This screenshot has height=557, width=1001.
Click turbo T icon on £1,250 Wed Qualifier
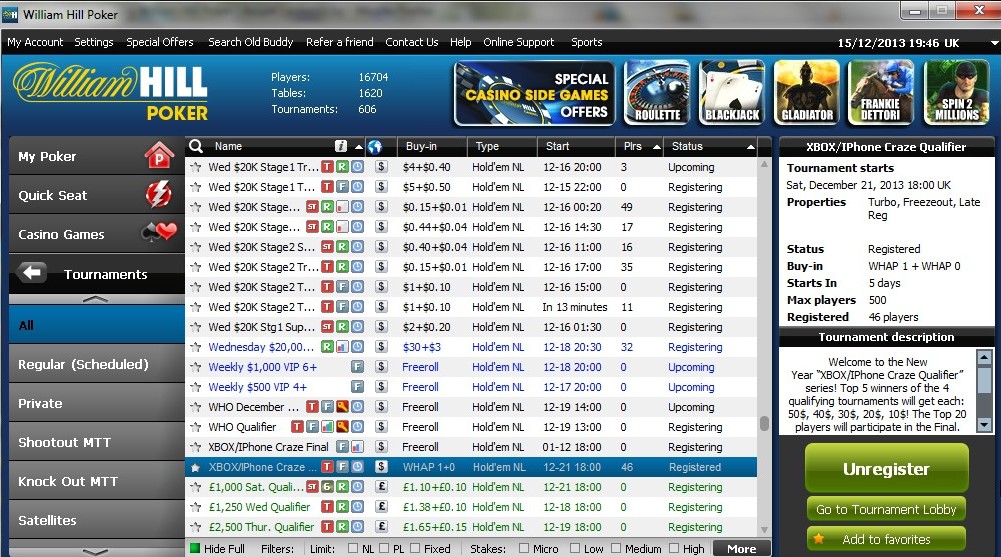click(x=327, y=507)
